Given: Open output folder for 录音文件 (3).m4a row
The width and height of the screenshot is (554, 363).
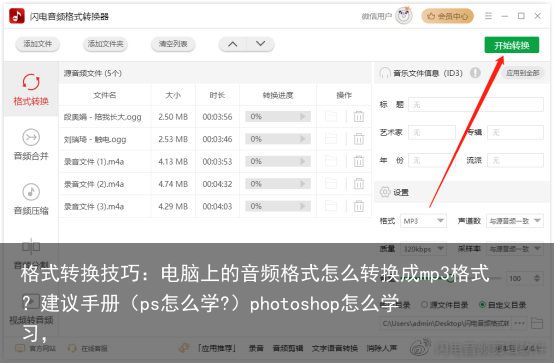Looking at the screenshot, I should click(331, 206).
